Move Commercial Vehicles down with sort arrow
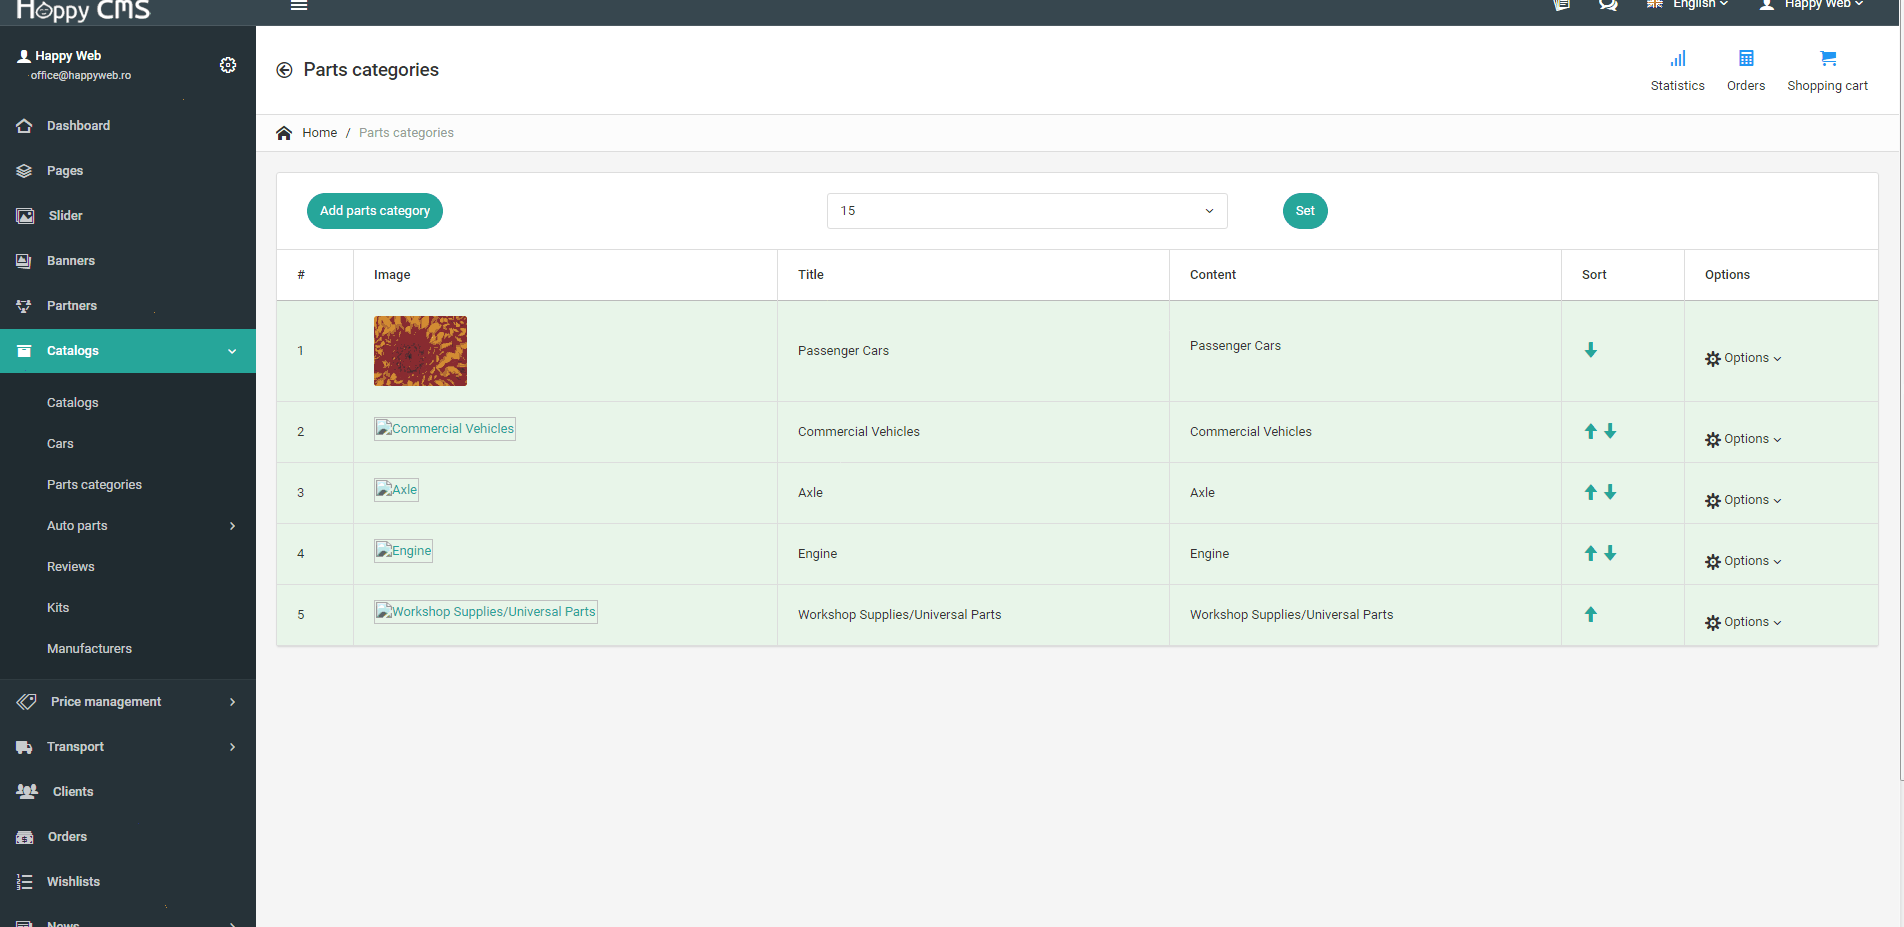Screen dimensions: 1904x927 point(1610,431)
